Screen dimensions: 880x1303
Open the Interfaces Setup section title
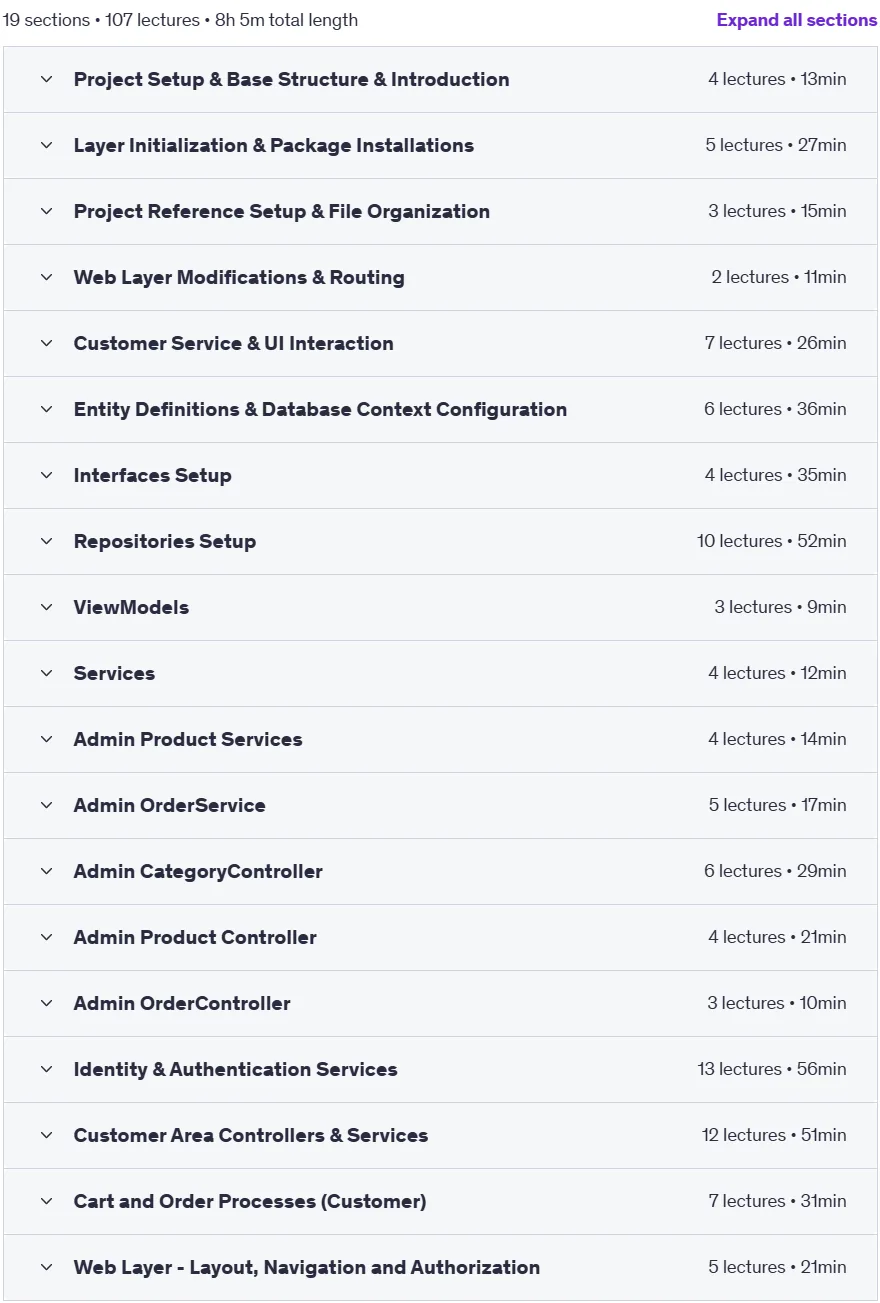click(153, 475)
